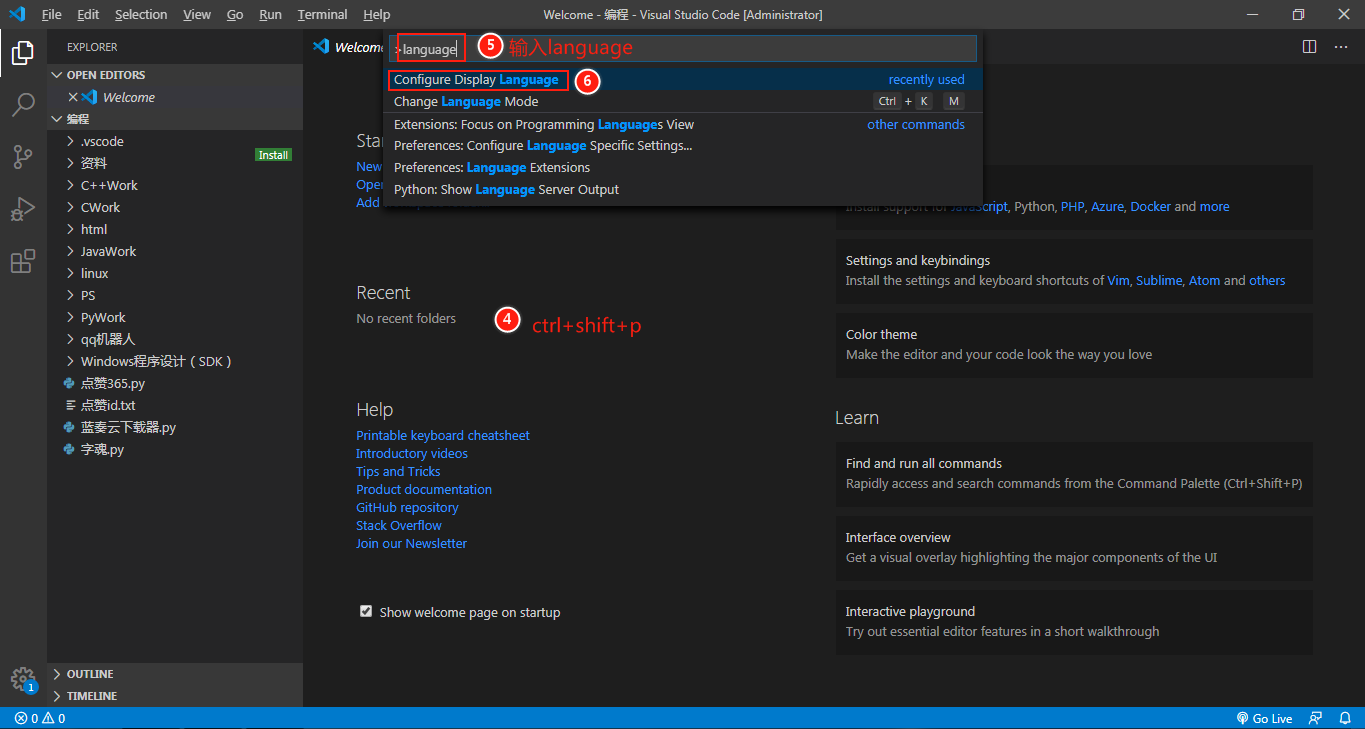Screen dimensions: 1365x729
Task: Open the editor More Actions ellipsis
Action: 1341,47
